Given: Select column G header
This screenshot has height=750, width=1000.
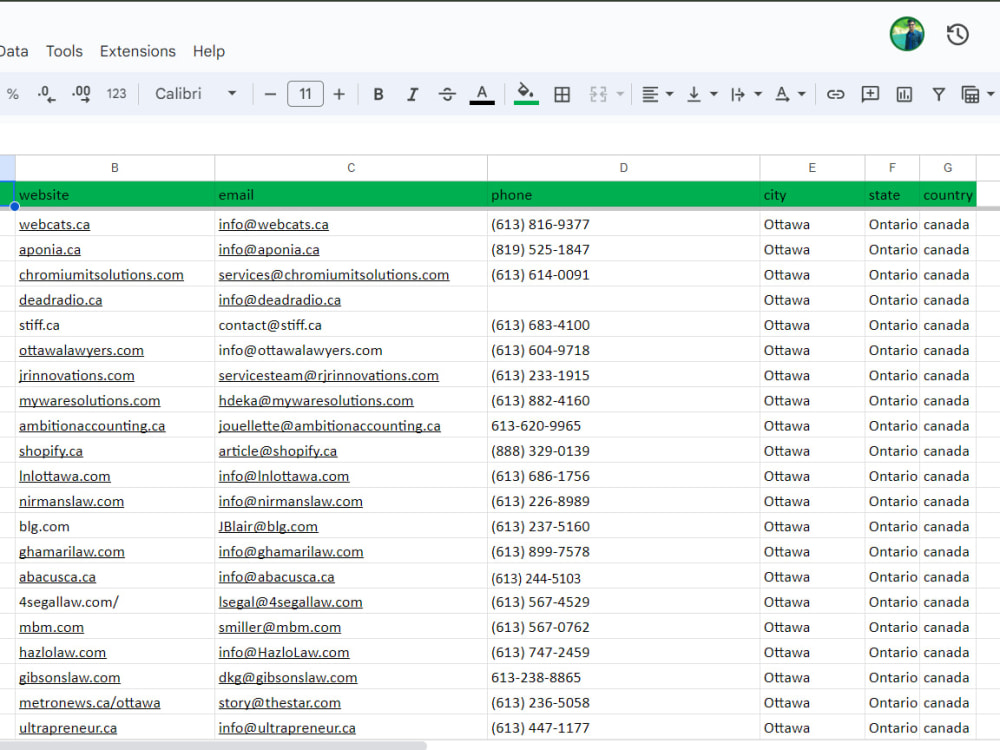Looking at the screenshot, I should click(948, 168).
